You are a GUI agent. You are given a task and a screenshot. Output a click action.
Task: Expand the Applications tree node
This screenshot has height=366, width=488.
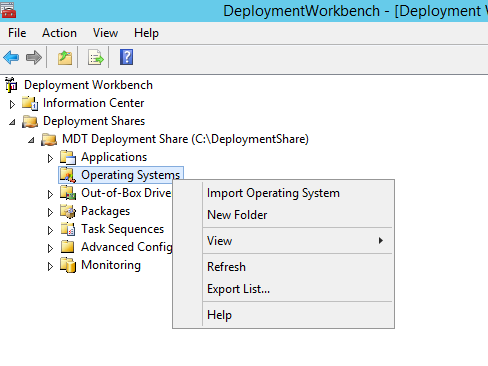pos(50,158)
